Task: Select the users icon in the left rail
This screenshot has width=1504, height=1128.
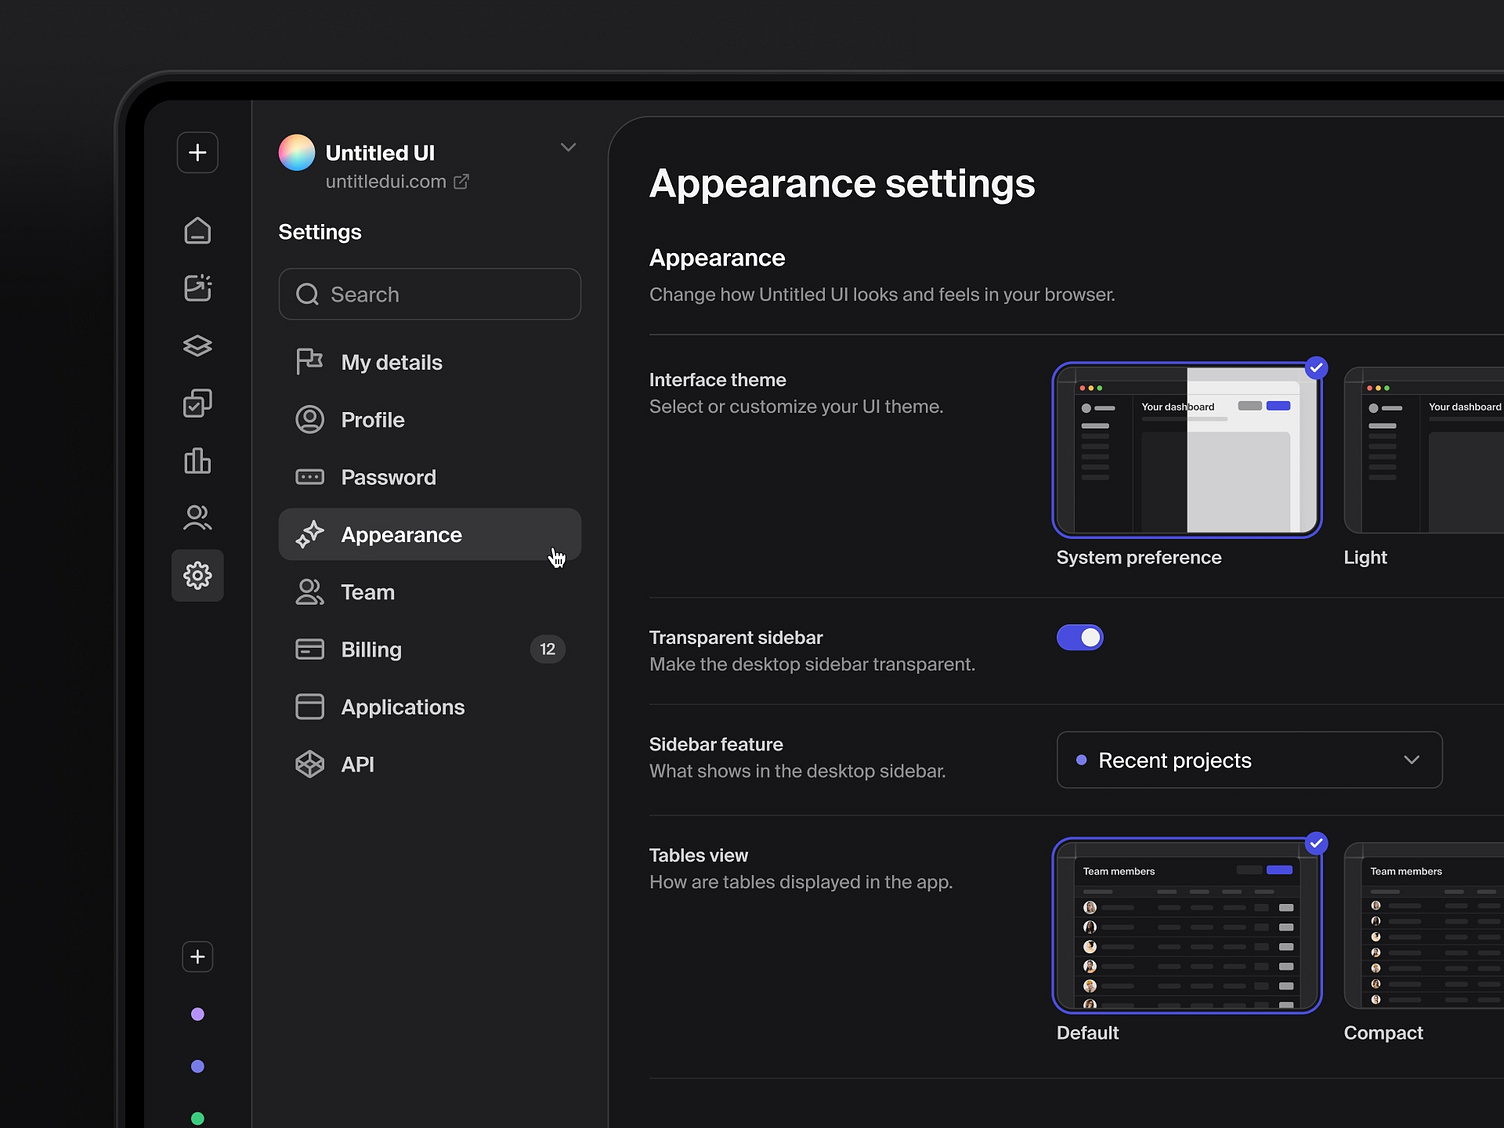Action: (197, 517)
